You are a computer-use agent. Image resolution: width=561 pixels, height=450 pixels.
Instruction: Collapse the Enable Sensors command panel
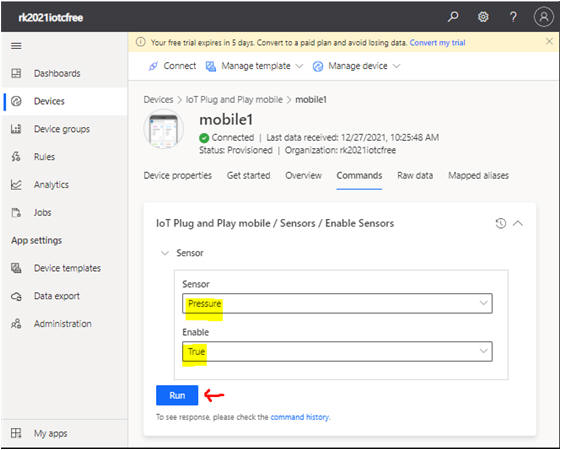(518, 224)
